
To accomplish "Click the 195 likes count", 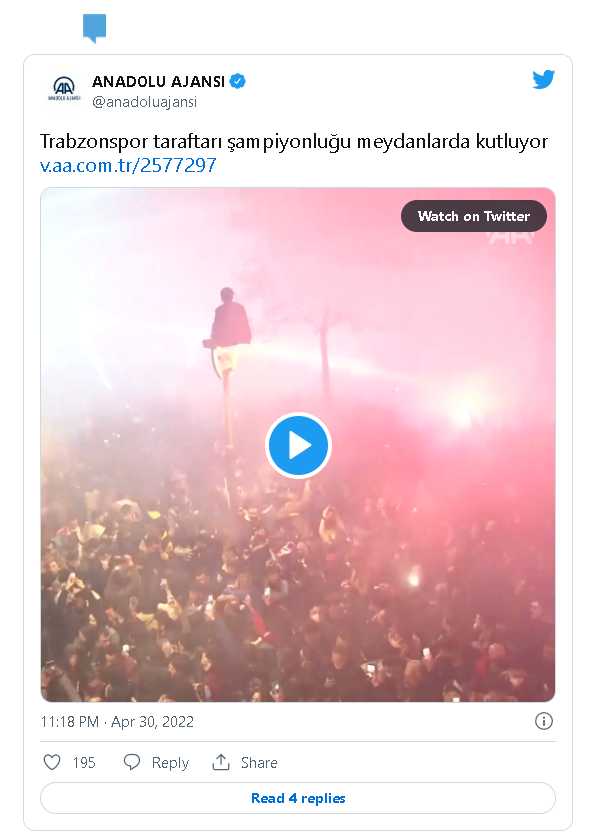I will tap(84, 762).
